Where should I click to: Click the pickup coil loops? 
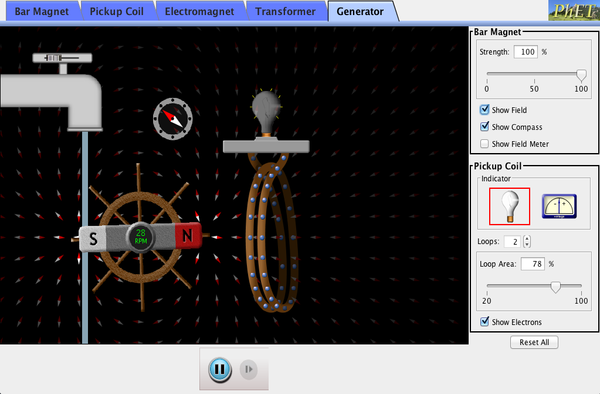click(x=271, y=233)
